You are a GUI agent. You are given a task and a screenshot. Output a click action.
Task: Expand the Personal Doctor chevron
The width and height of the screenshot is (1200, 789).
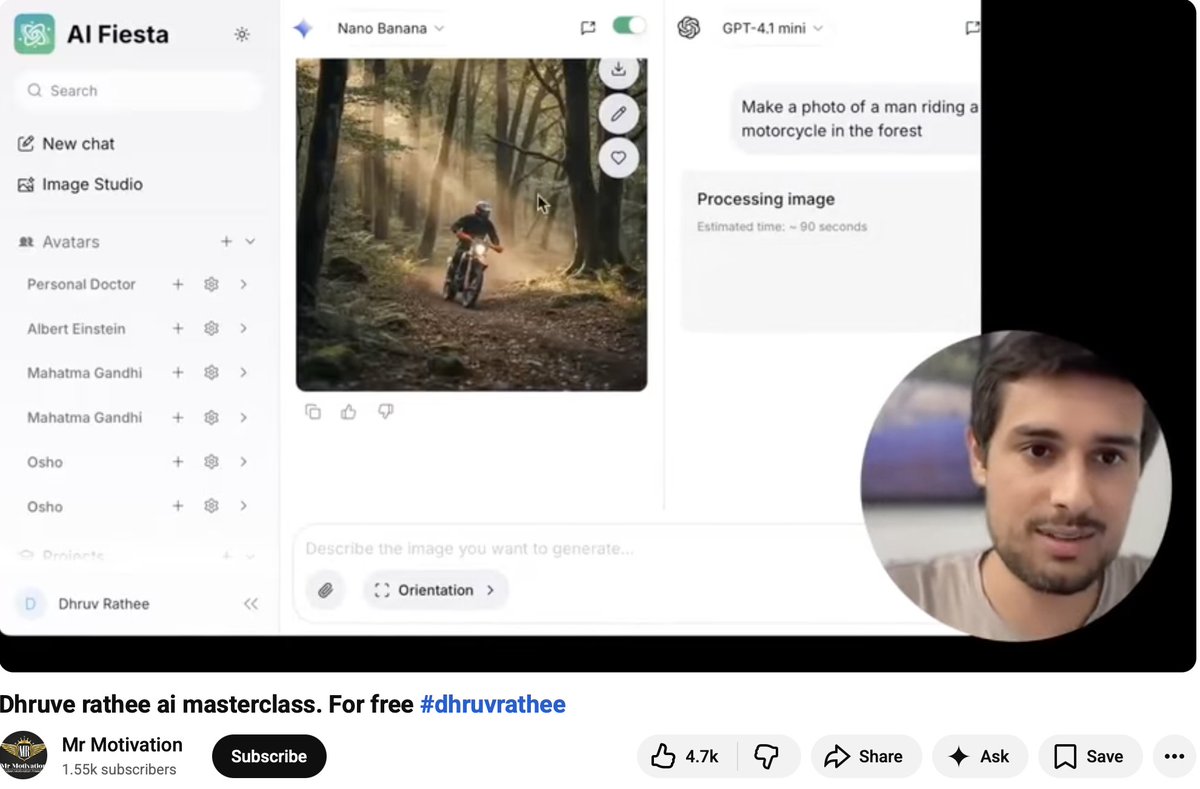tap(243, 285)
